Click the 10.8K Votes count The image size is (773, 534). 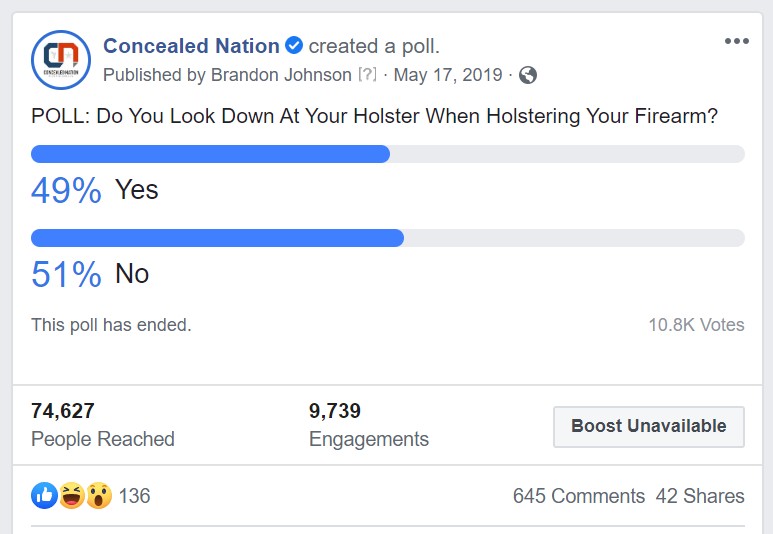(x=696, y=325)
